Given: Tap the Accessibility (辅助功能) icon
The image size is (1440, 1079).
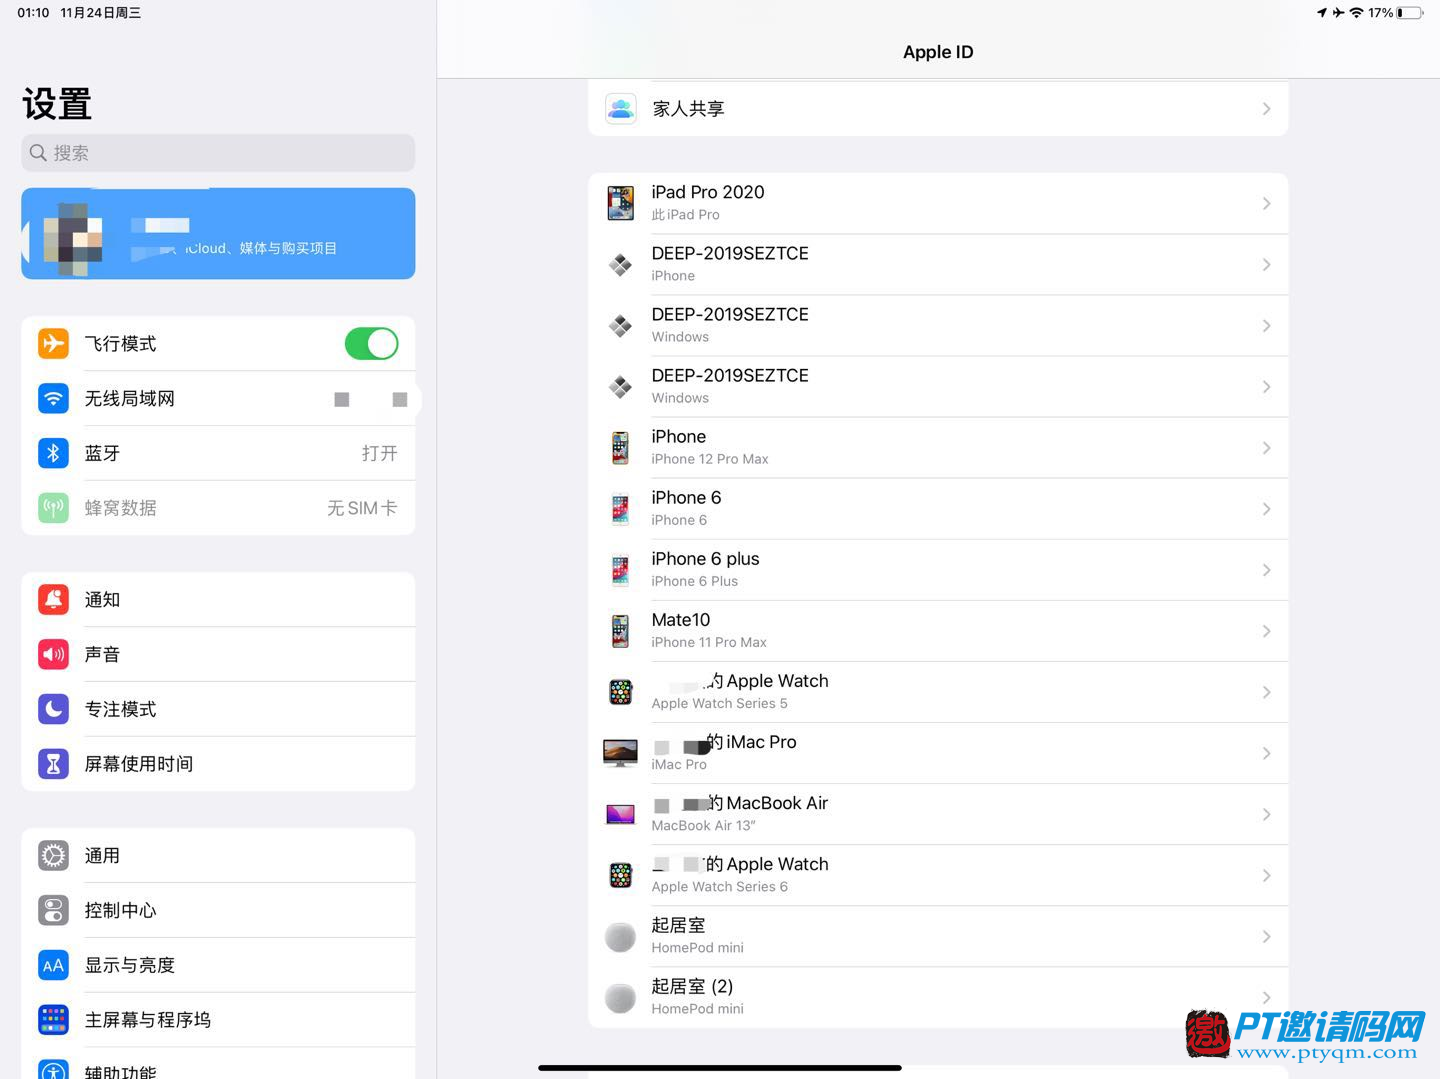Looking at the screenshot, I should tap(53, 1069).
